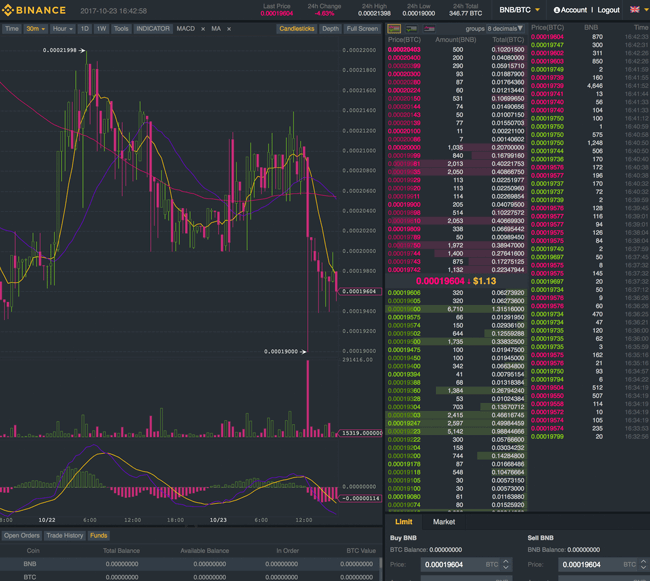This screenshot has width=650, height=581.
Task: Open the 8 decimals grouping dropdown
Action: click(x=505, y=29)
